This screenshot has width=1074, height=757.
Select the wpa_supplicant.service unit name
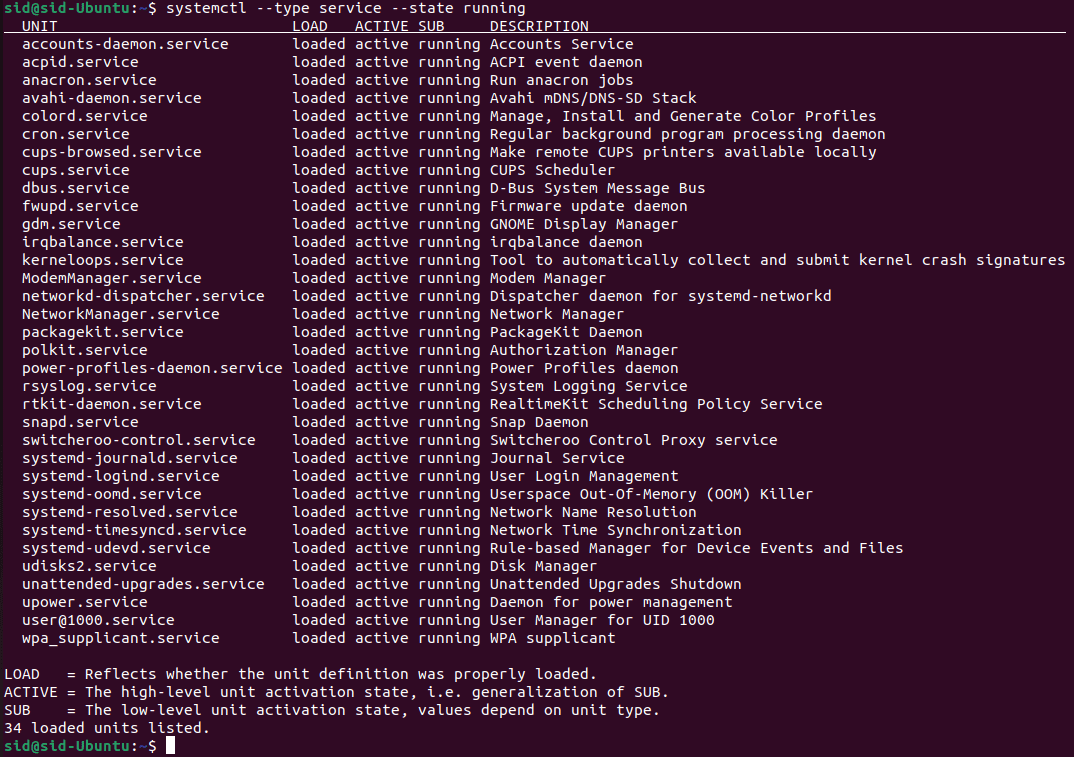click(120, 638)
